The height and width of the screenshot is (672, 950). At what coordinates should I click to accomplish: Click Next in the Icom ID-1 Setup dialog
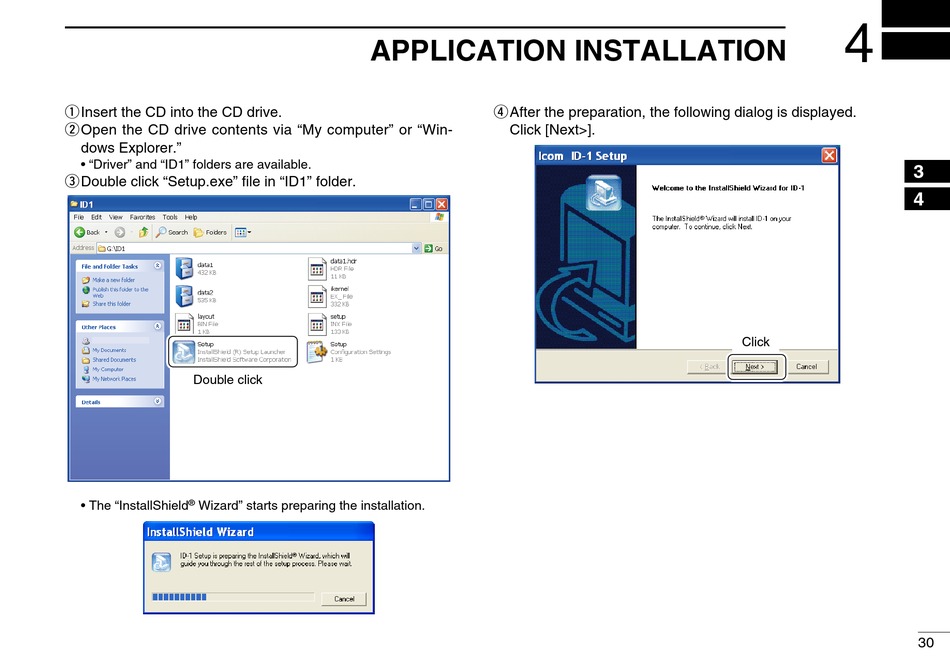[755, 367]
